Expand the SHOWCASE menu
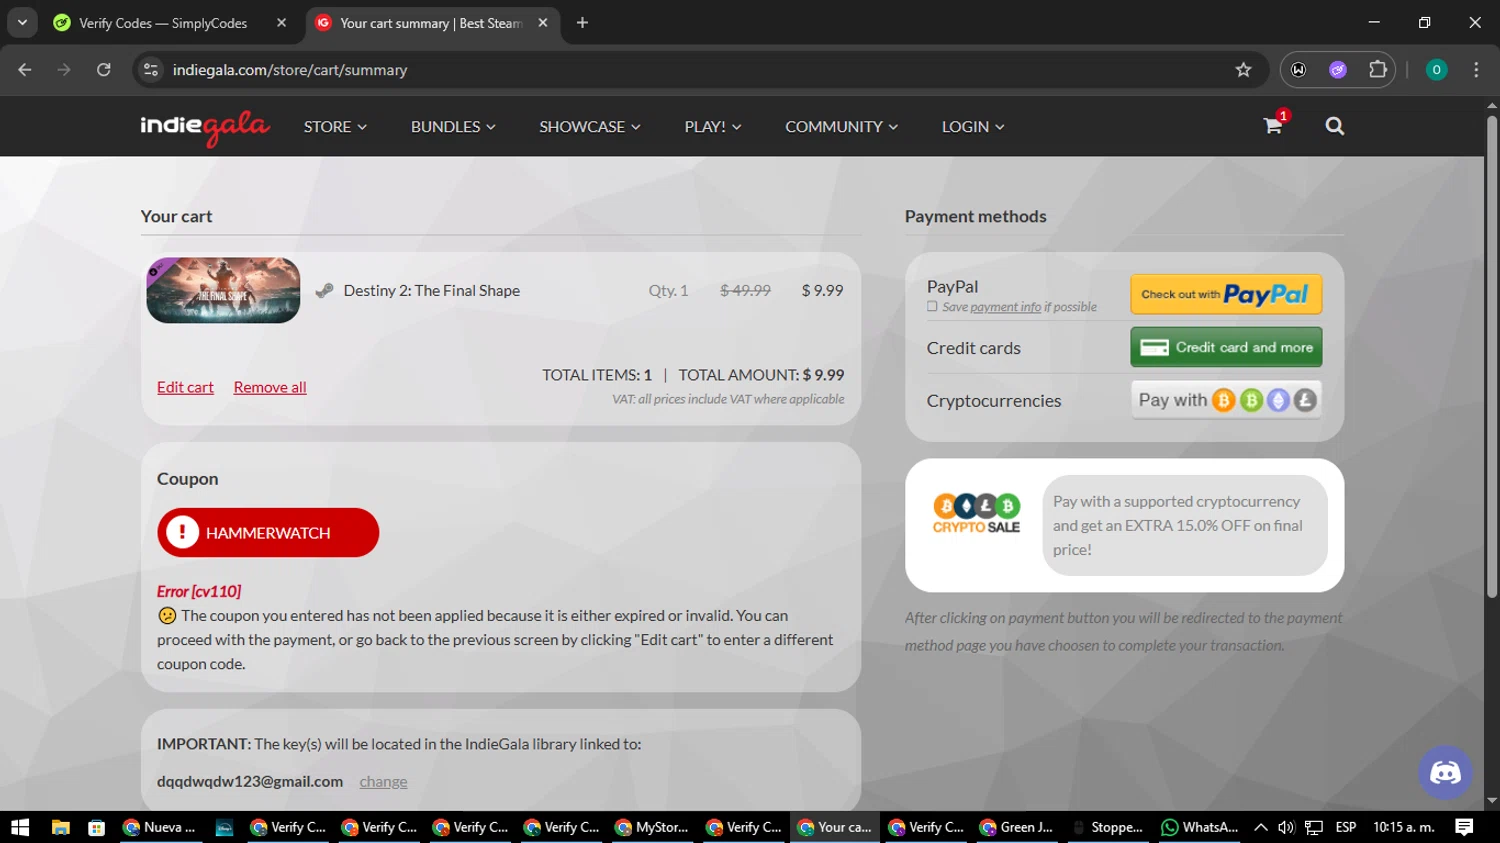1500x843 pixels. coord(590,127)
